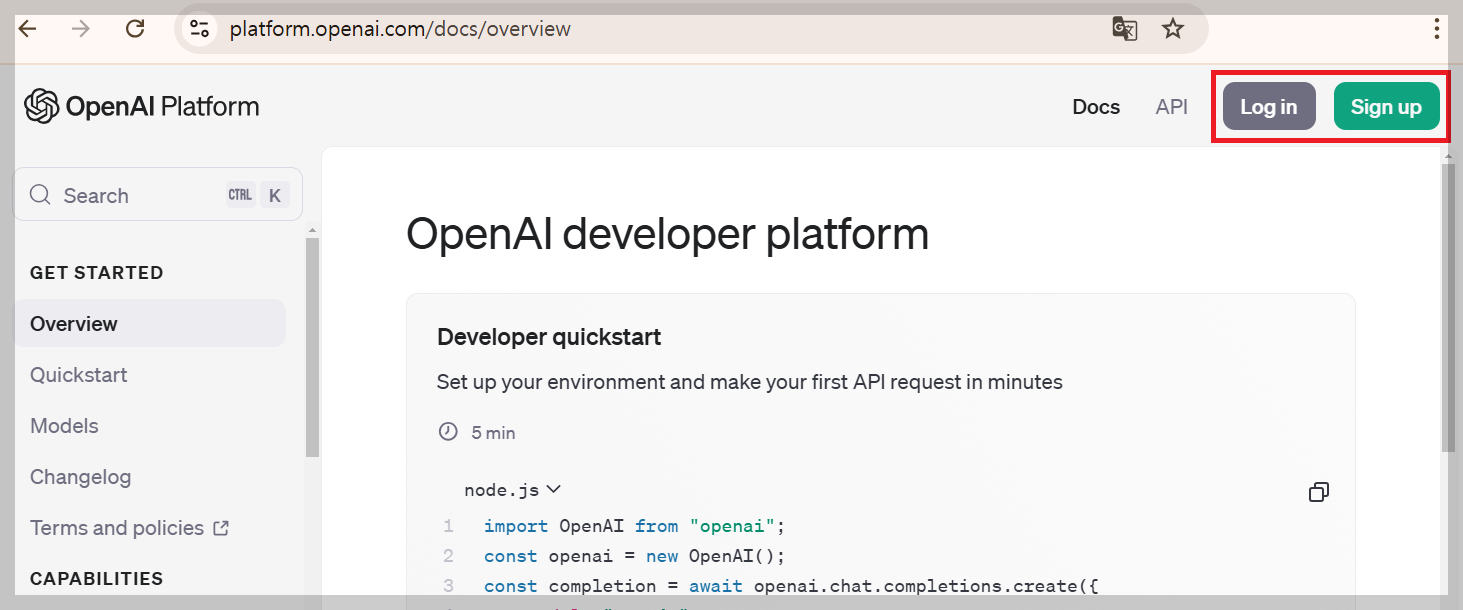Screen dimensions: 1463x610
Task: Select Overview in the sidebar
Action: [150, 323]
